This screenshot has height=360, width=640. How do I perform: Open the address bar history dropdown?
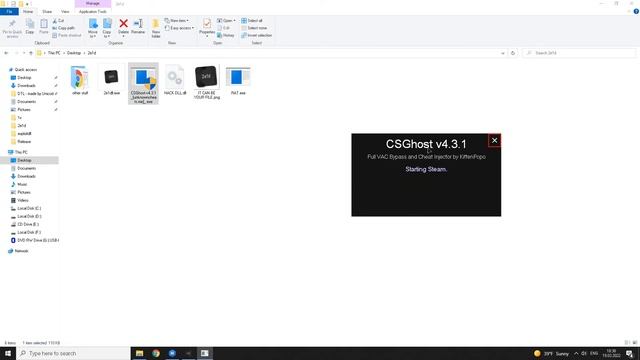point(502,53)
